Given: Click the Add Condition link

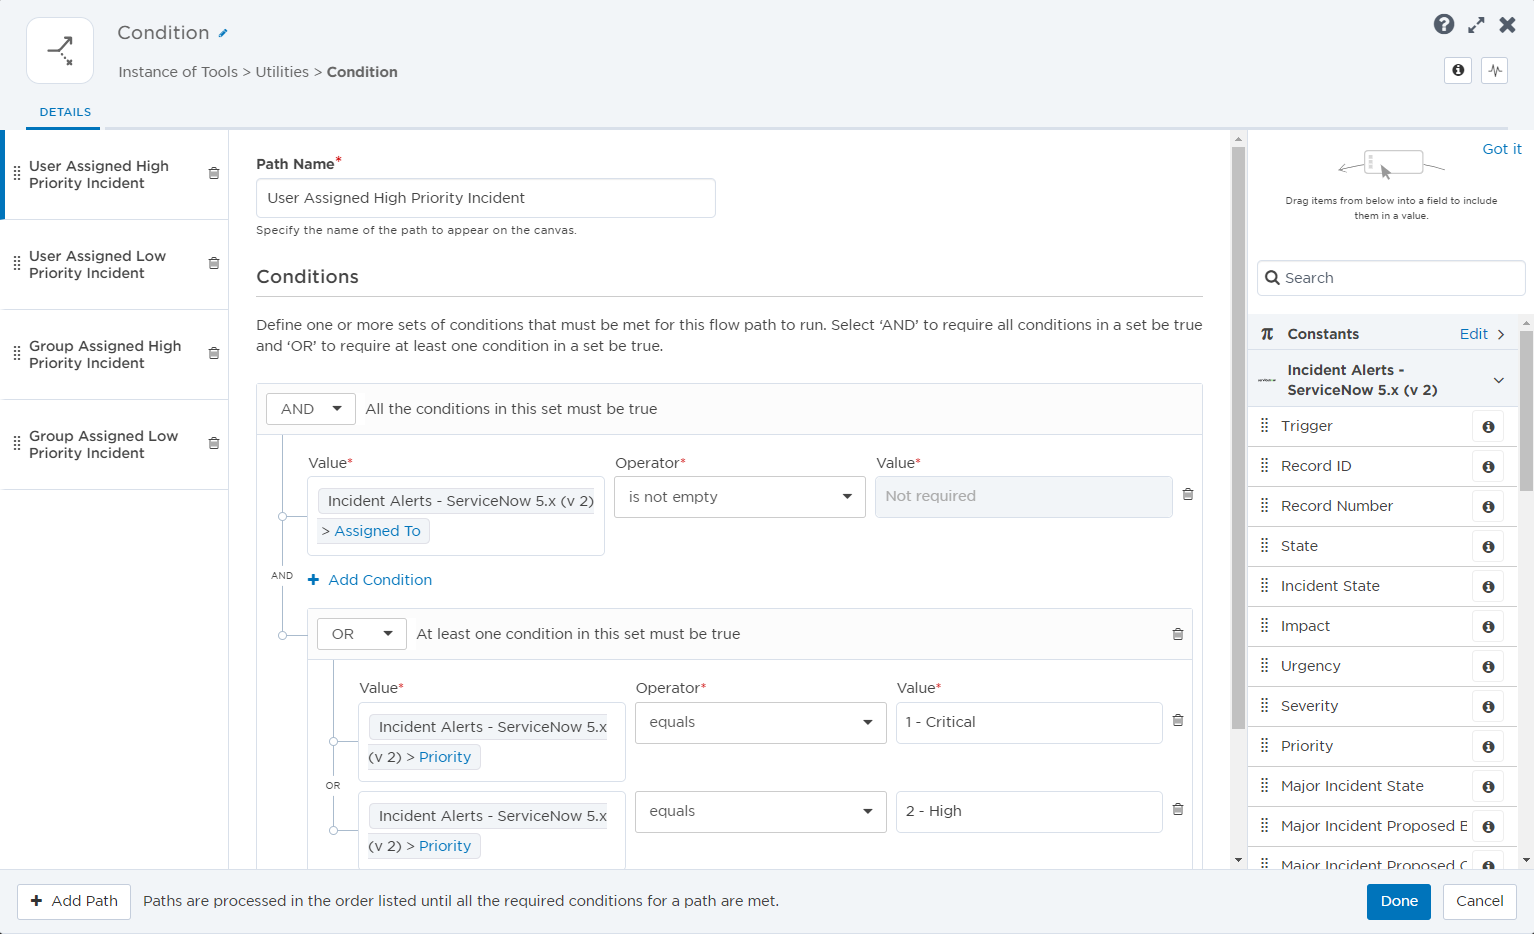Looking at the screenshot, I should coord(380,580).
